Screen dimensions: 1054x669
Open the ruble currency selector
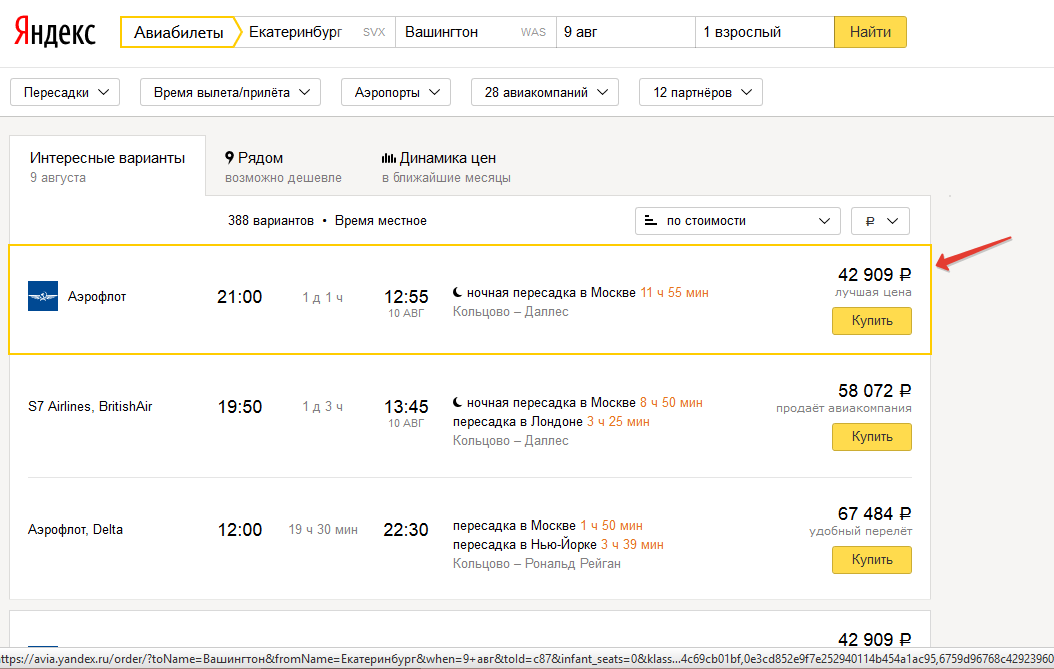coord(879,221)
